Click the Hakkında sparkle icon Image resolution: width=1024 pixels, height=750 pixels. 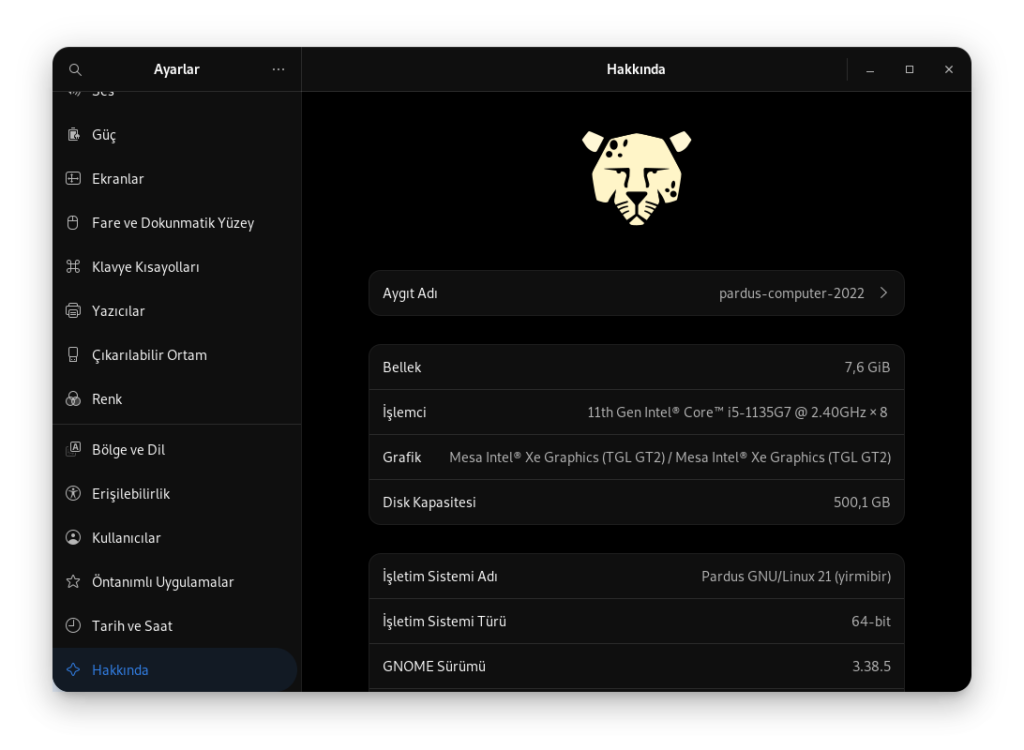(x=73, y=670)
